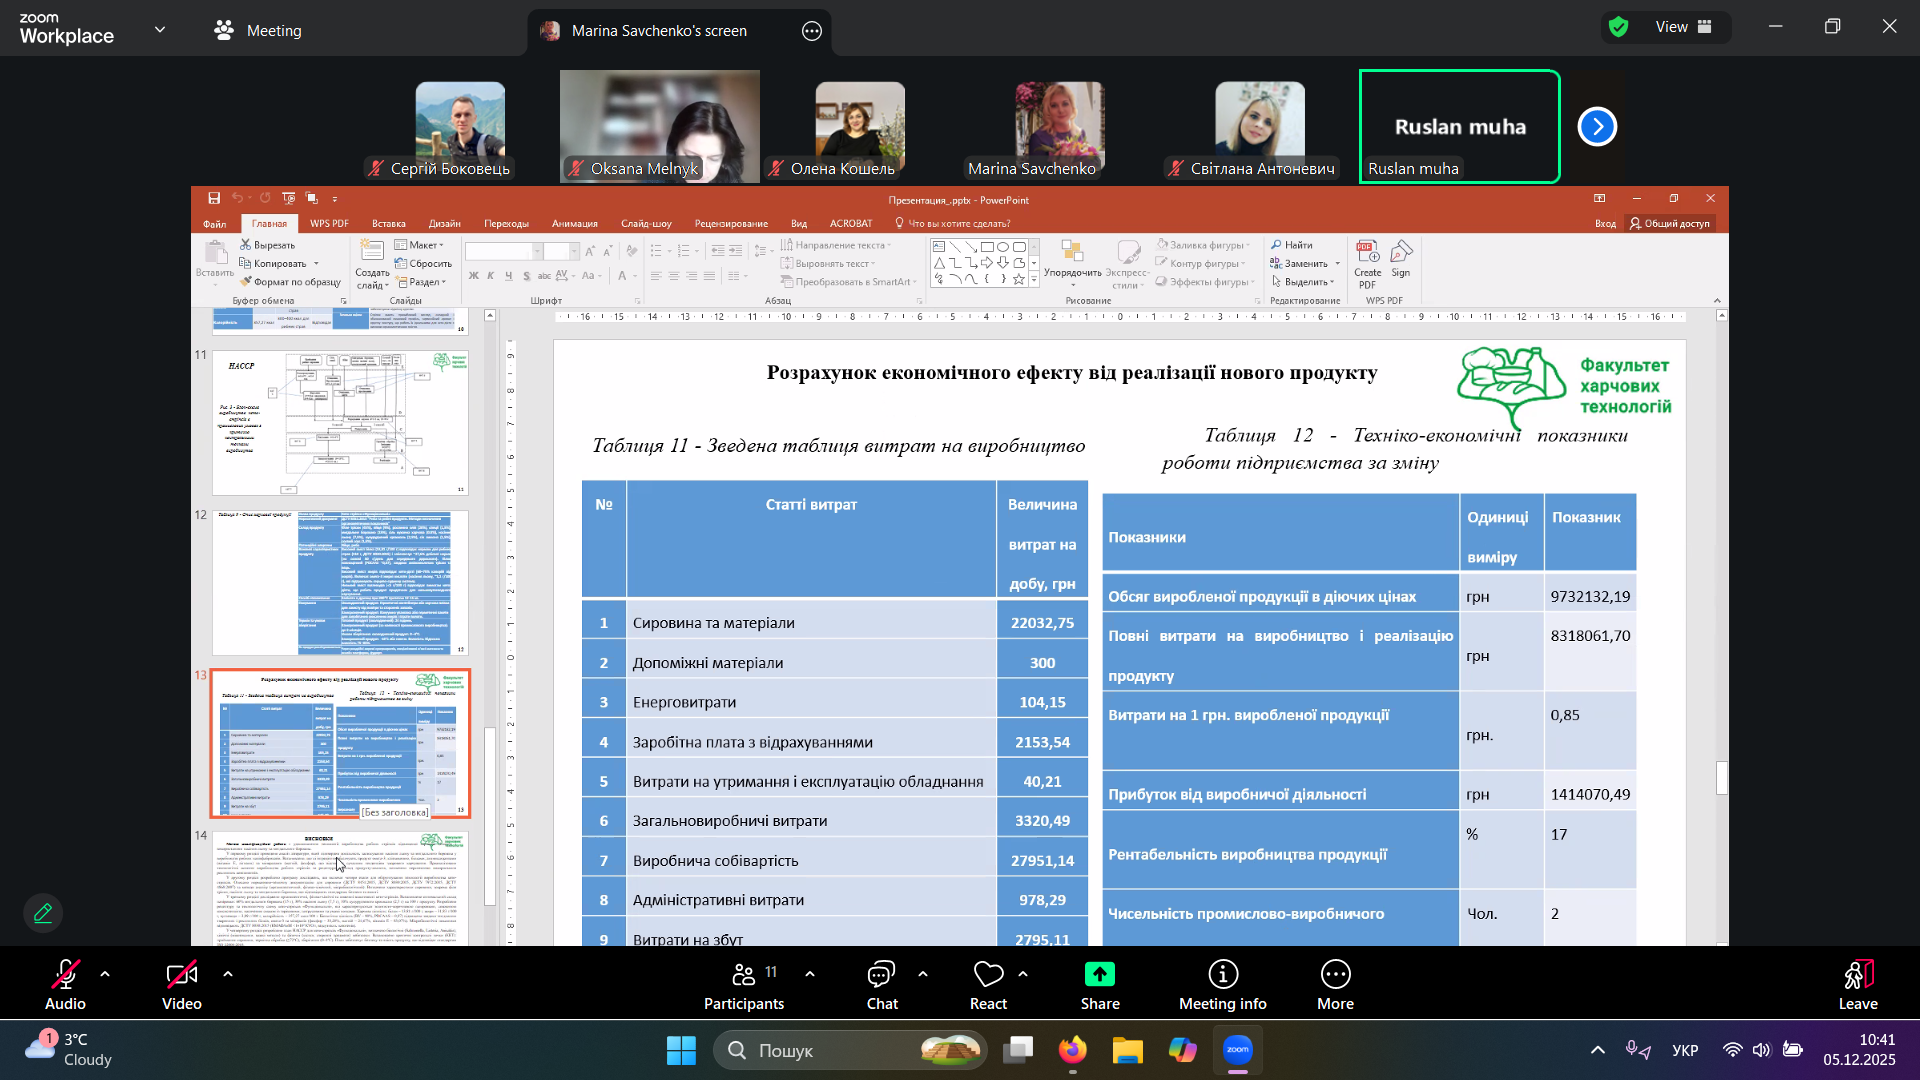The width and height of the screenshot is (1920, 1080).
Task: Open Firefox from the taskbar
Action: coord(1073,1050)
